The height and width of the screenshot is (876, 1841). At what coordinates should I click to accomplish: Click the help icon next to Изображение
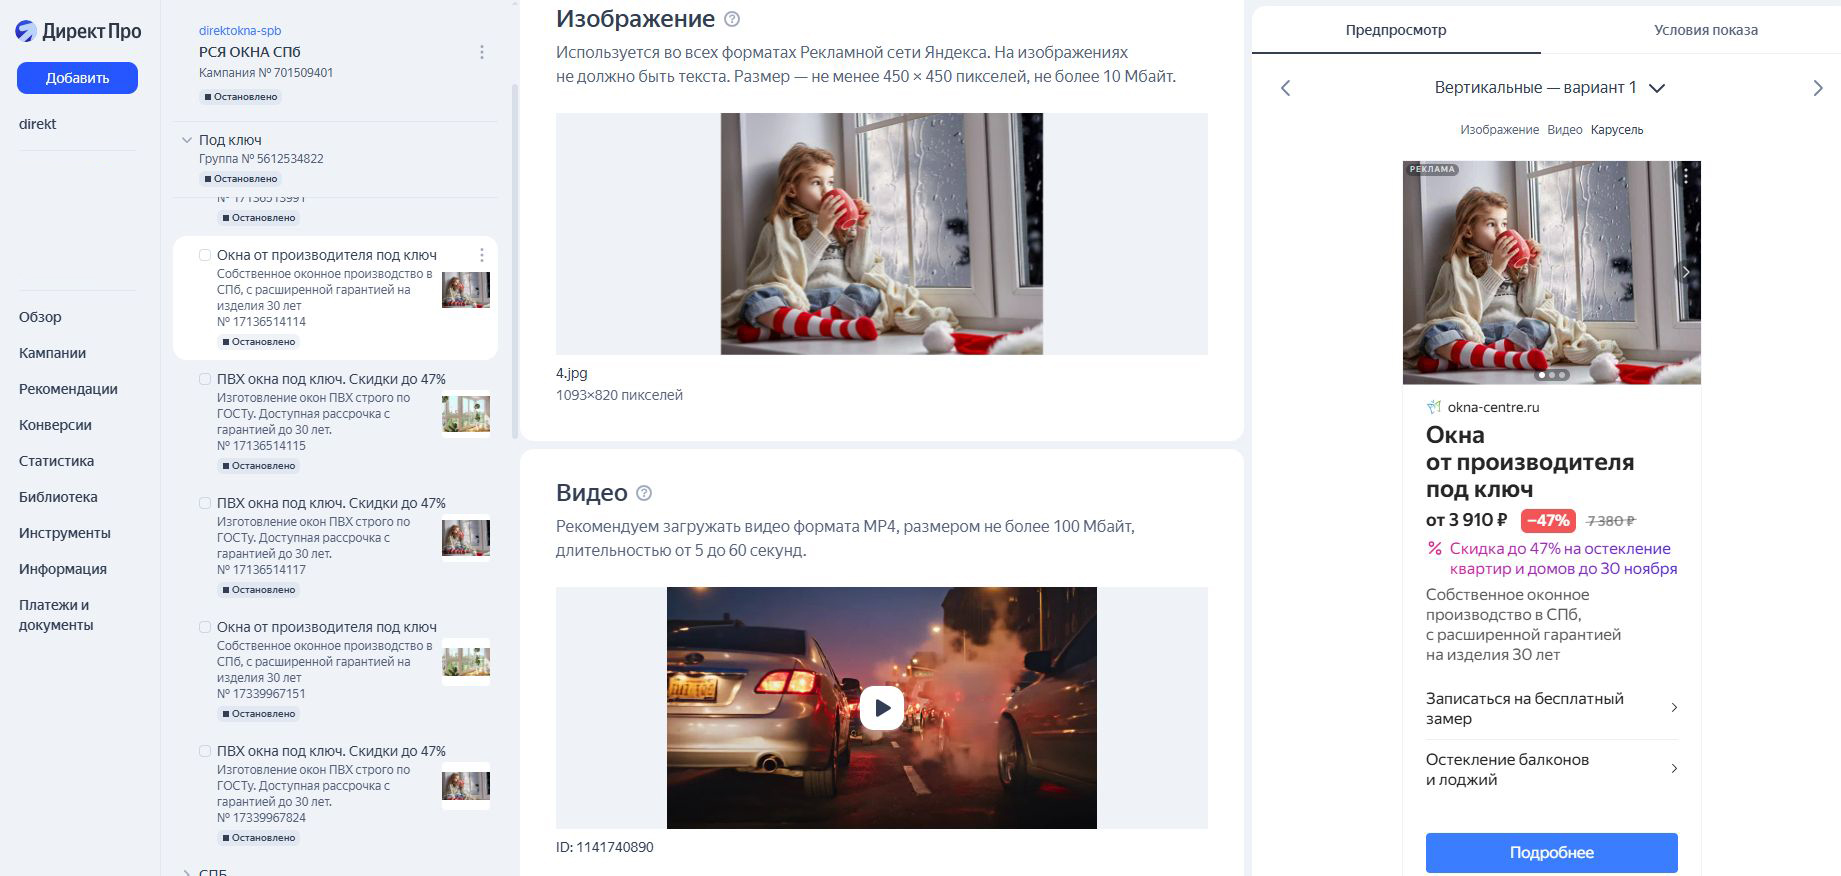pos(732,19)
